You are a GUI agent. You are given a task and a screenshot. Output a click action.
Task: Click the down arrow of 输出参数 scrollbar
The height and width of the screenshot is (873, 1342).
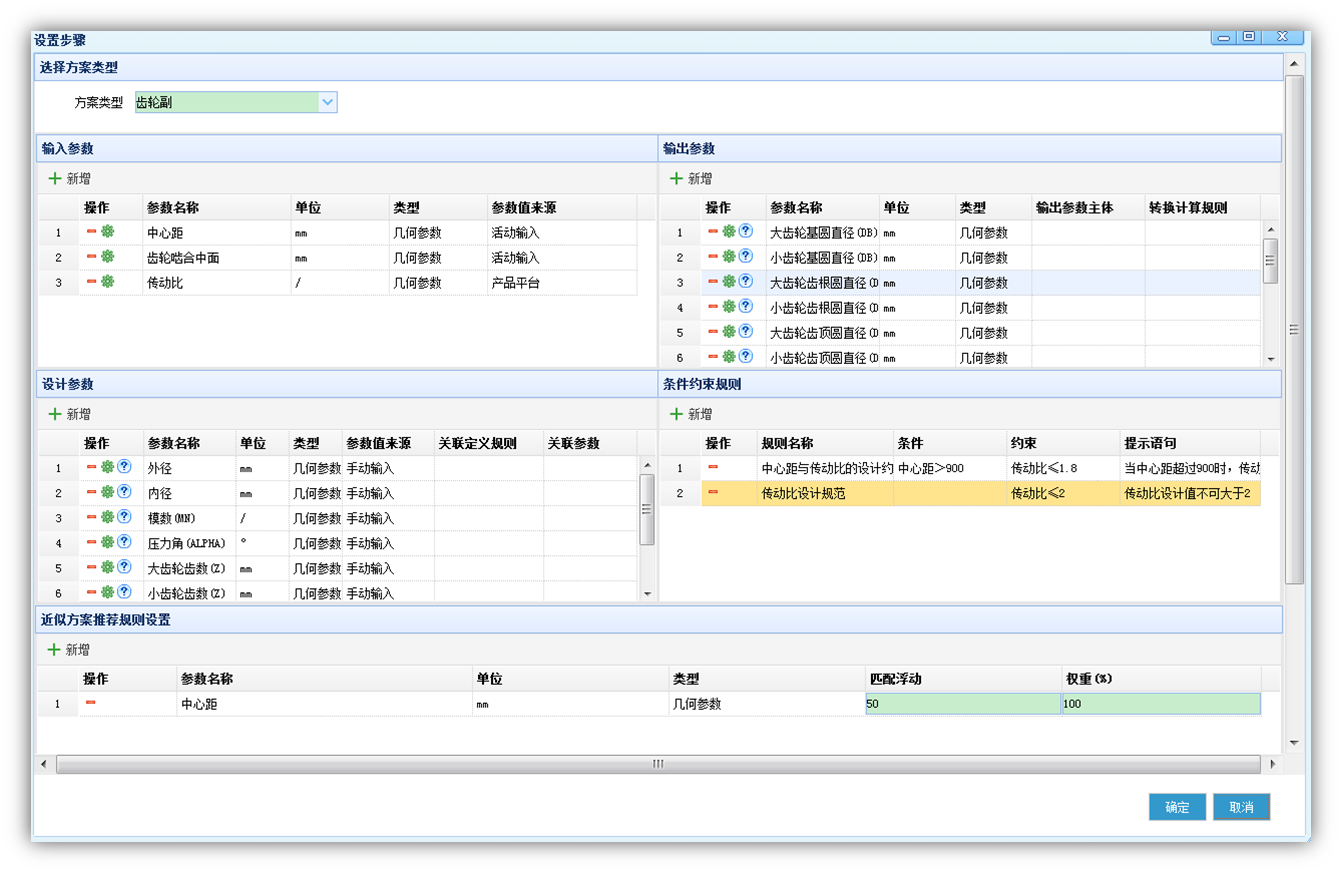point(1271,359)
